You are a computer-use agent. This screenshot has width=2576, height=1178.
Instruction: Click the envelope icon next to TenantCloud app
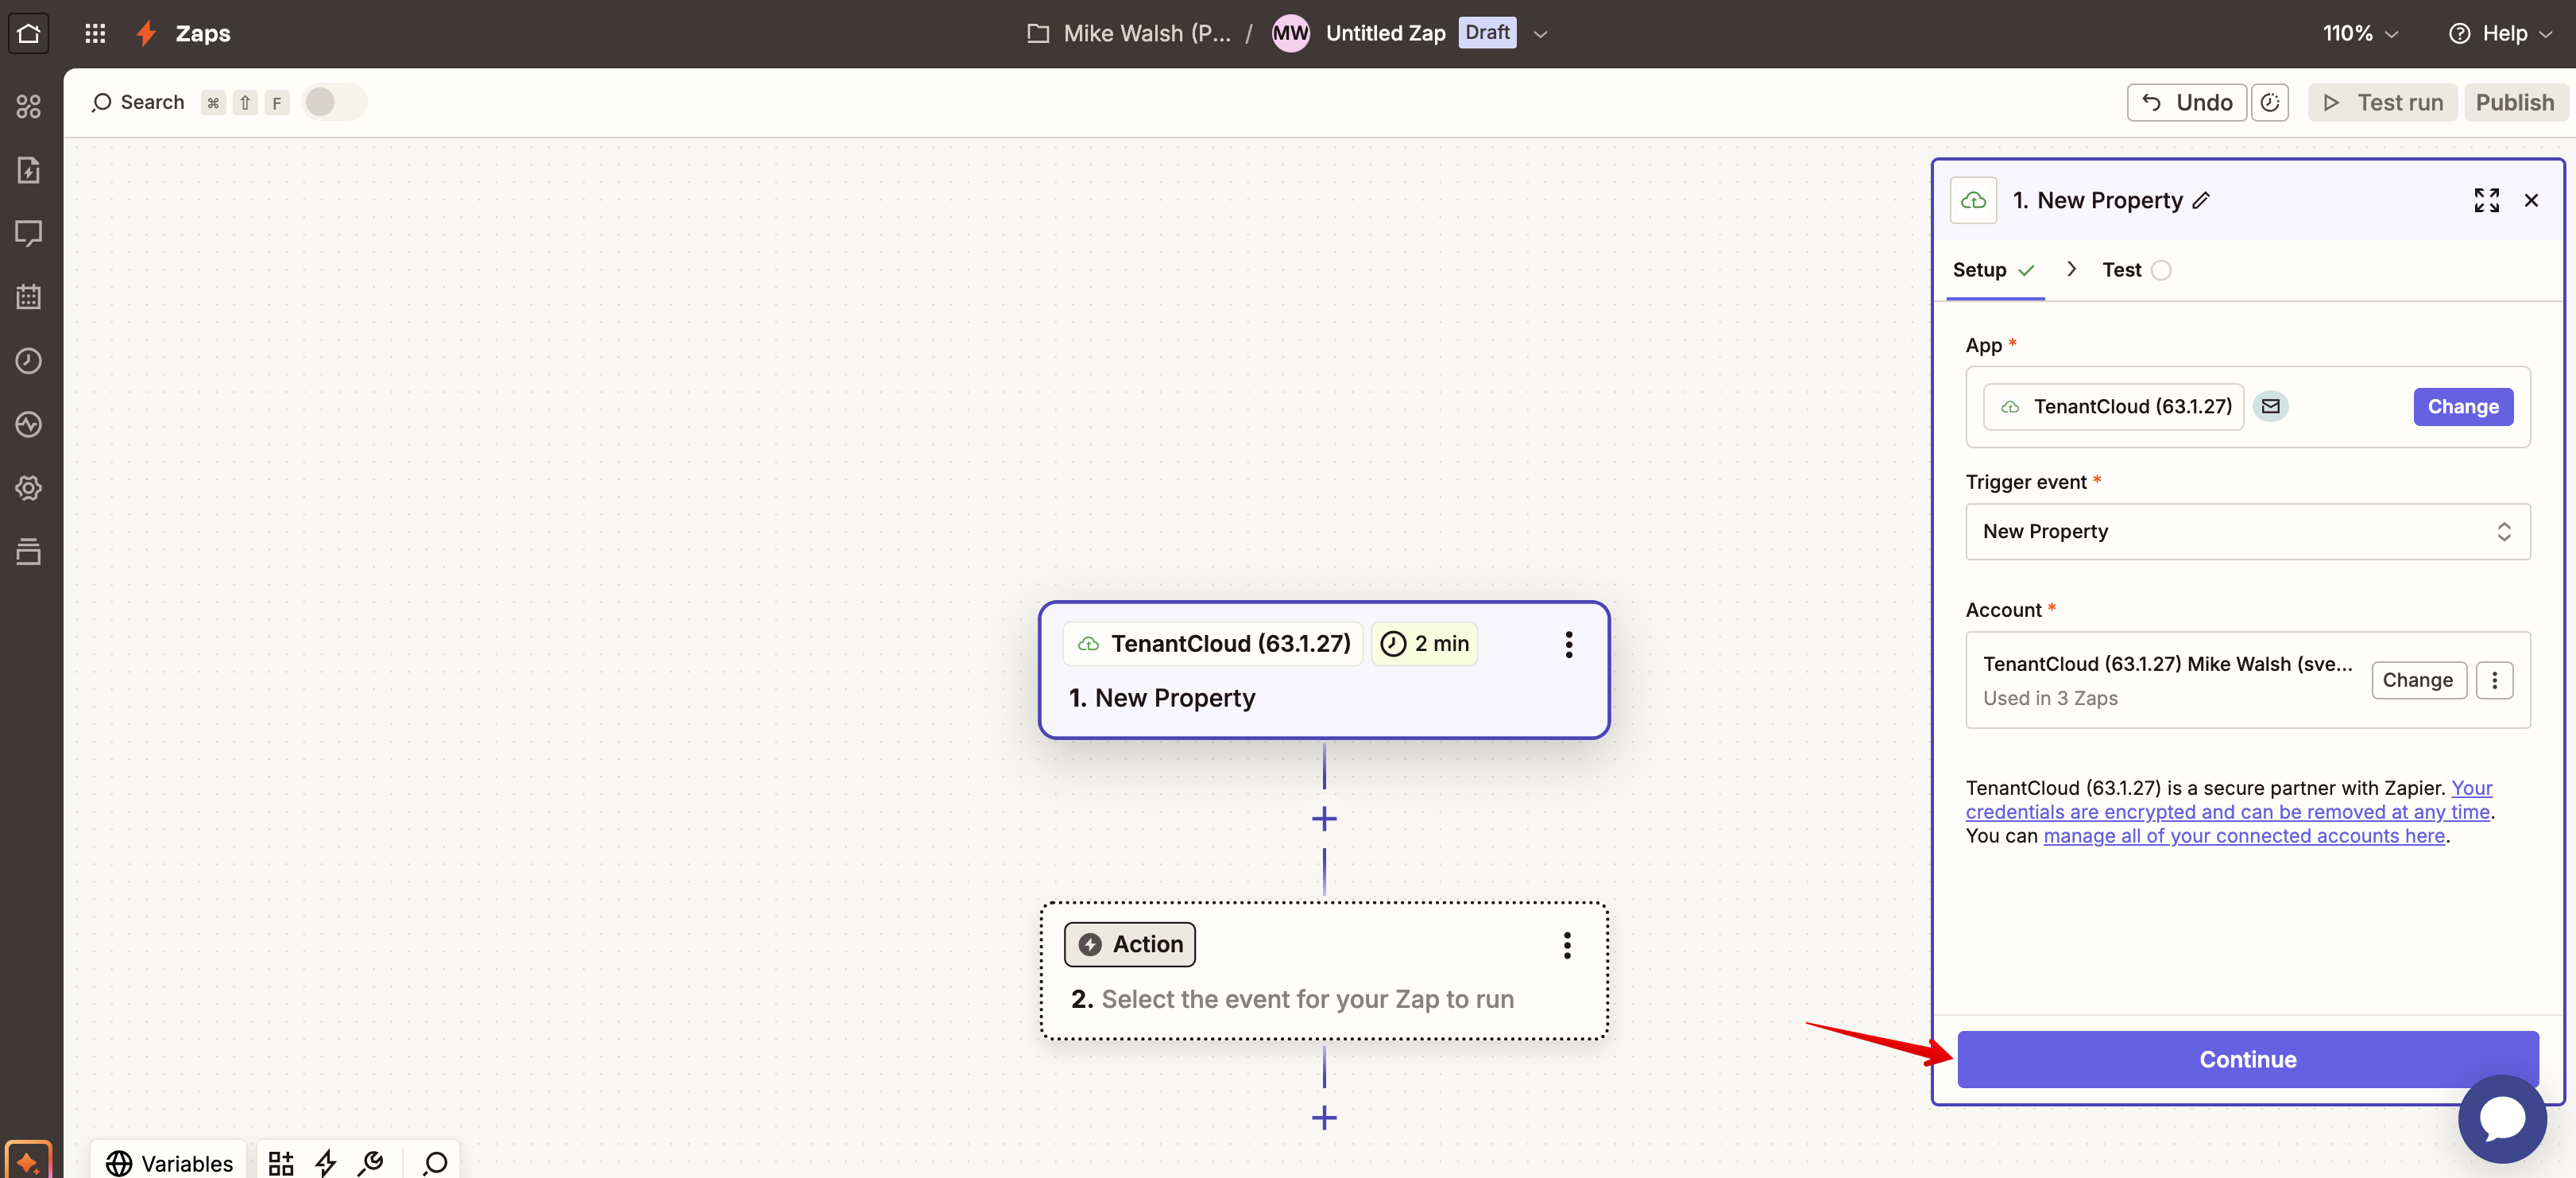pyautogui.click(x=2271, y=406)
